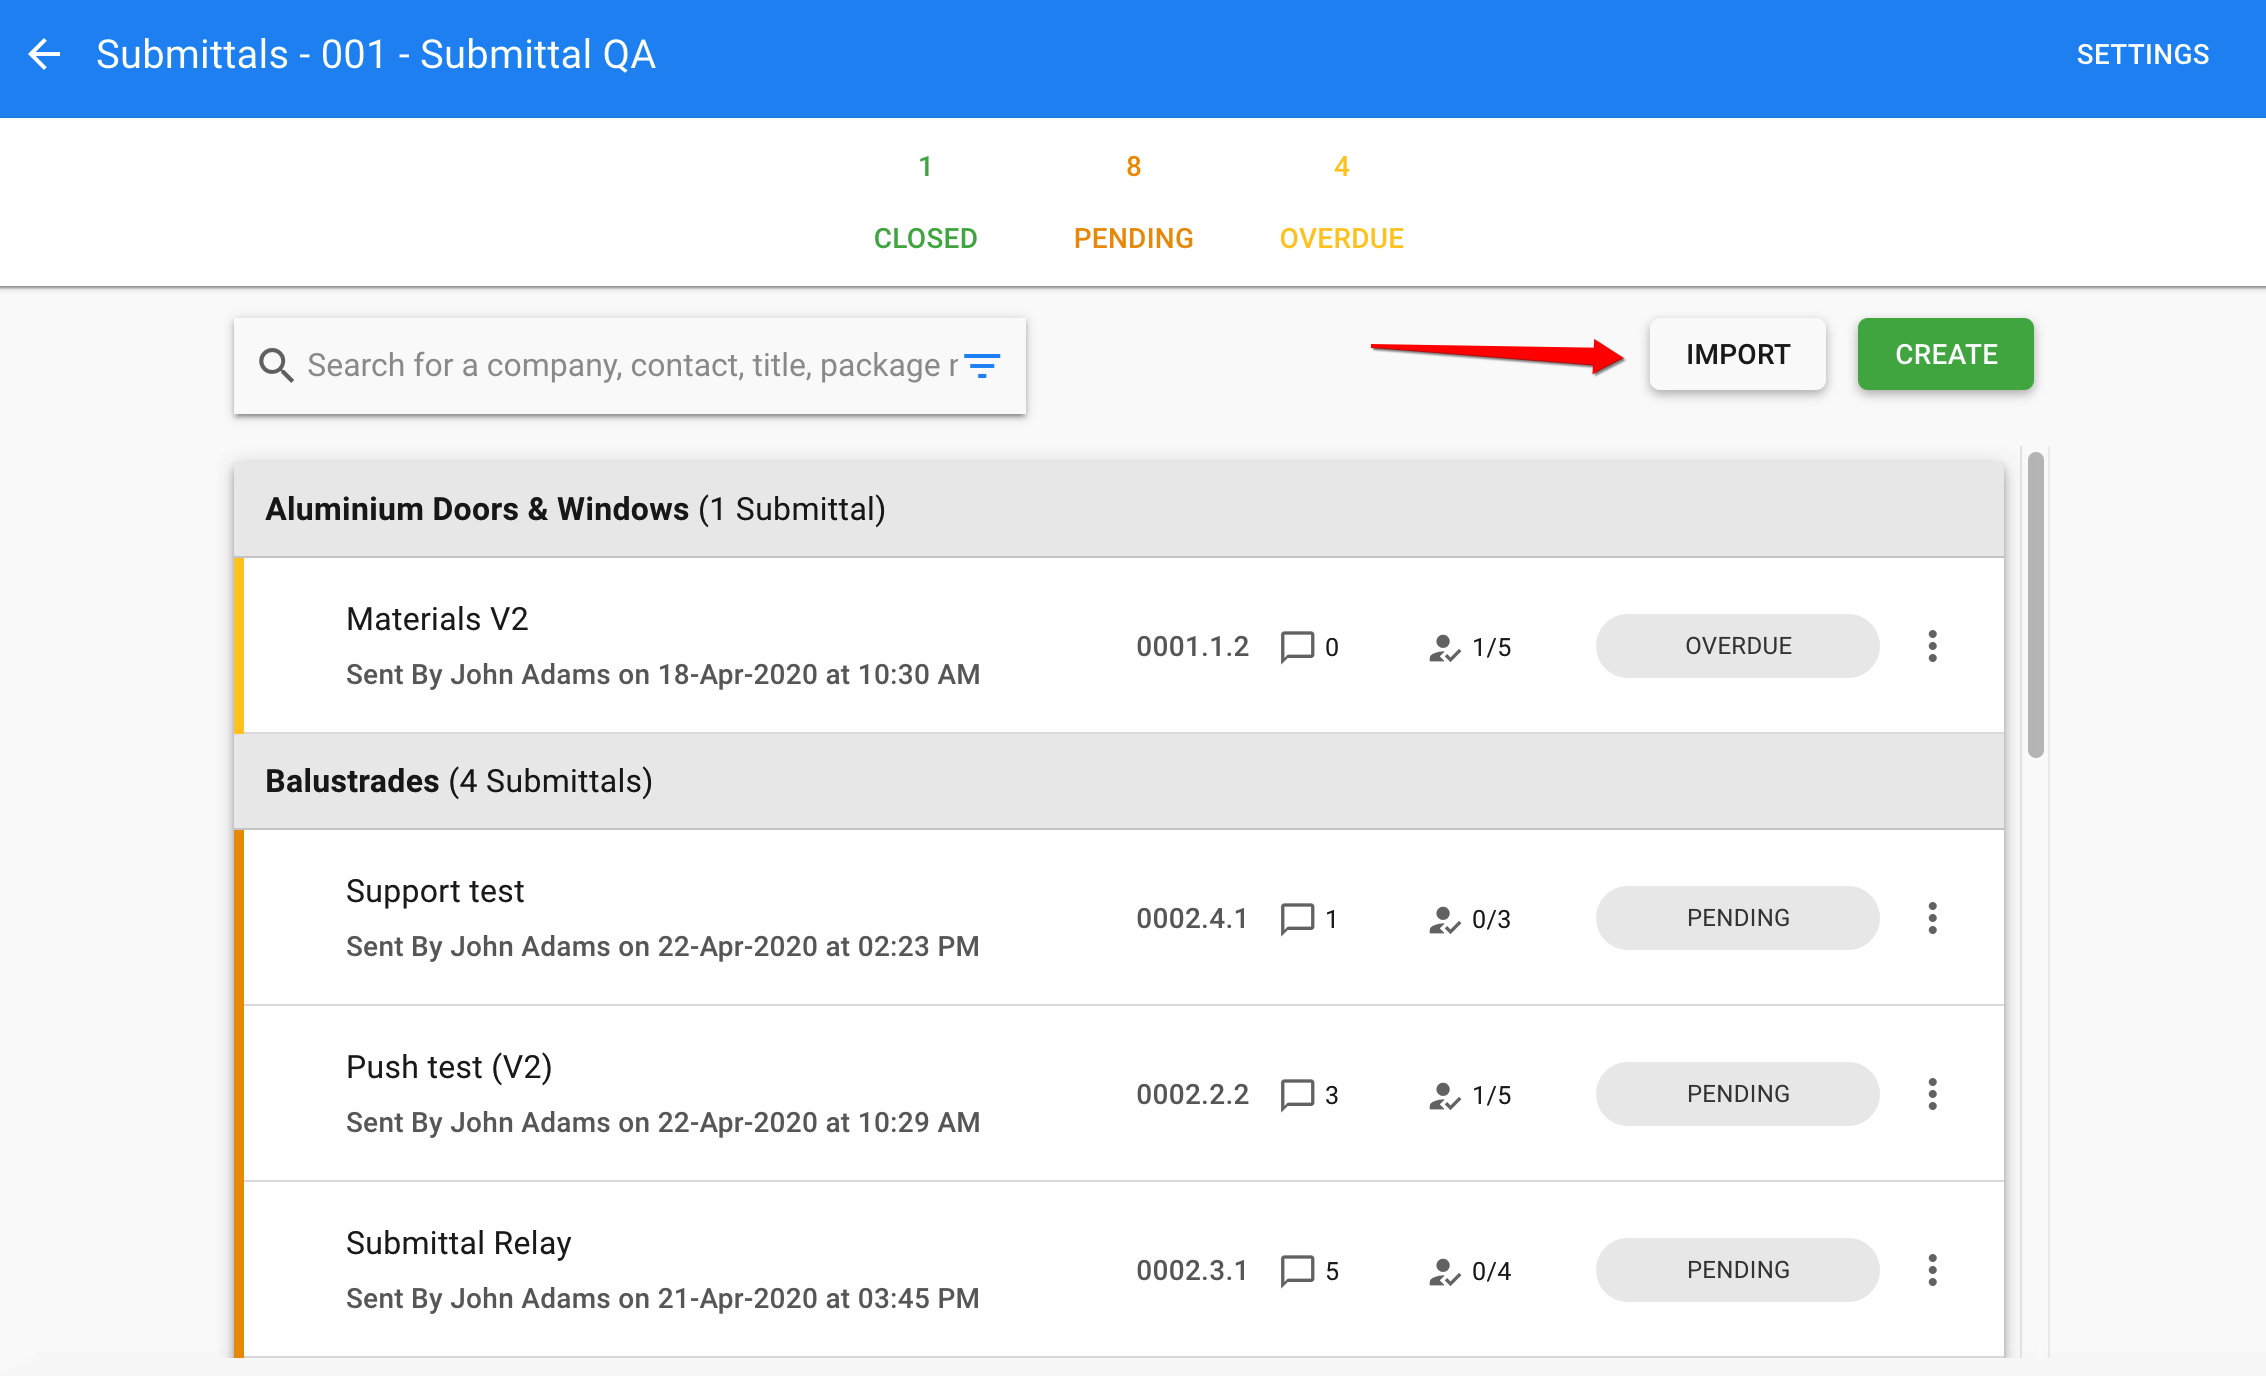Click Overdue status on Materials V2

click(x=1737, y=646)
